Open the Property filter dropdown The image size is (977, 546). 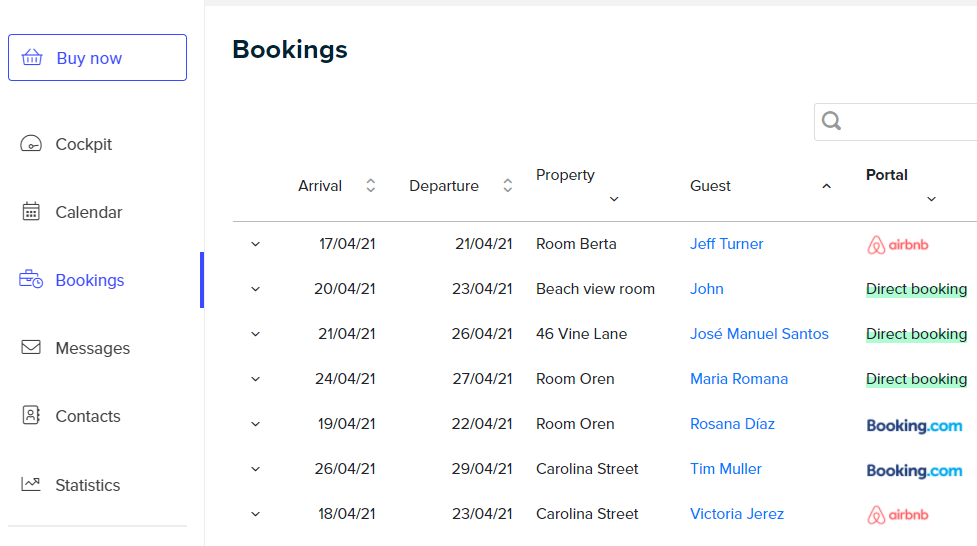click(614, 199)
